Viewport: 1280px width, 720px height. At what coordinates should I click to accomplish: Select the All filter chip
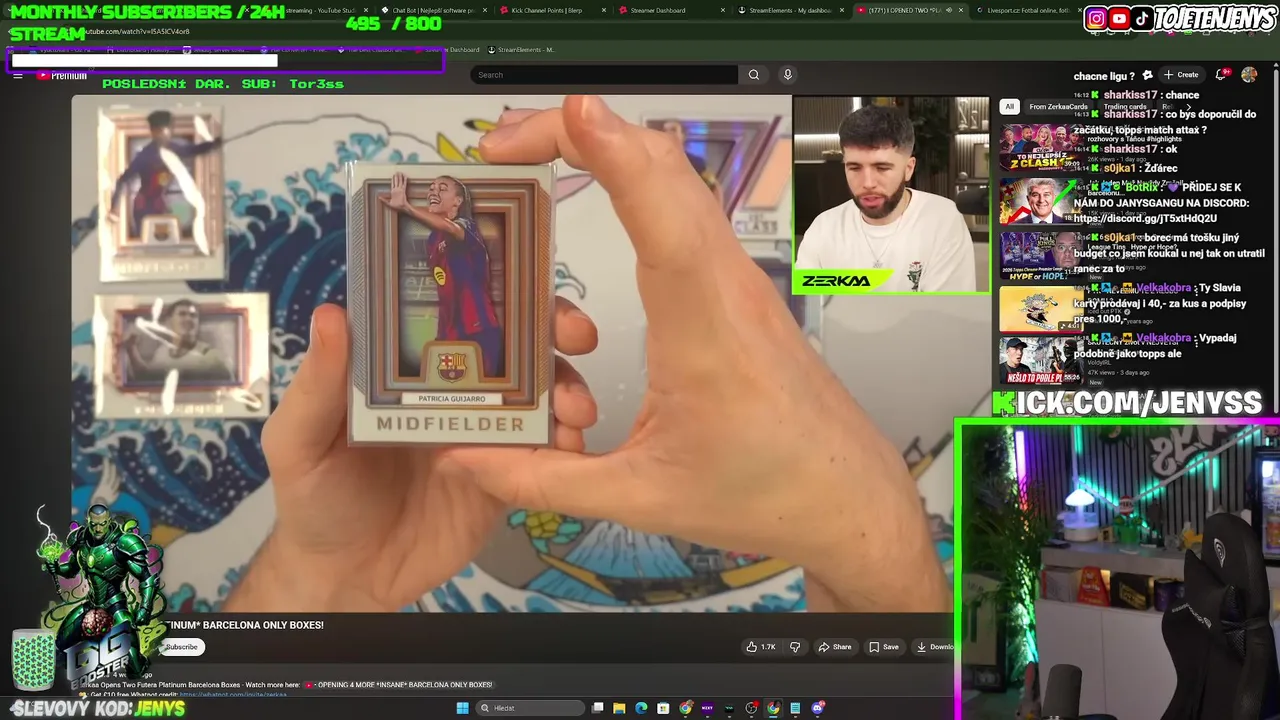tap(1009, 107)
